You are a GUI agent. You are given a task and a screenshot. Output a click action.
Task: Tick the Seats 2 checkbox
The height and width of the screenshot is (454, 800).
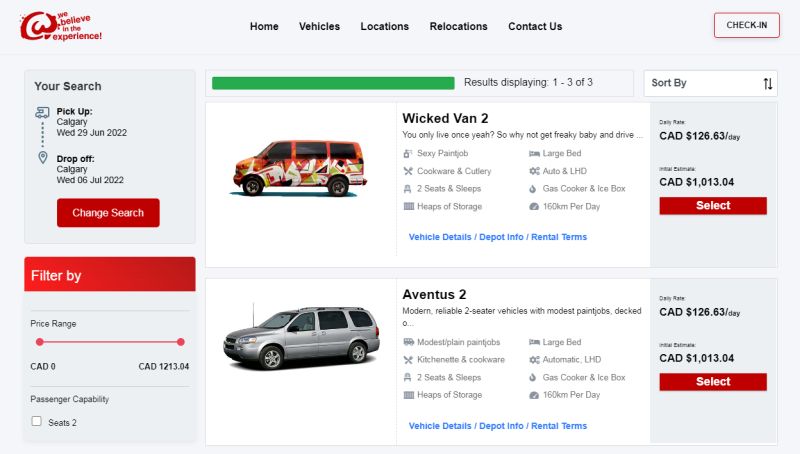(37, 421)
